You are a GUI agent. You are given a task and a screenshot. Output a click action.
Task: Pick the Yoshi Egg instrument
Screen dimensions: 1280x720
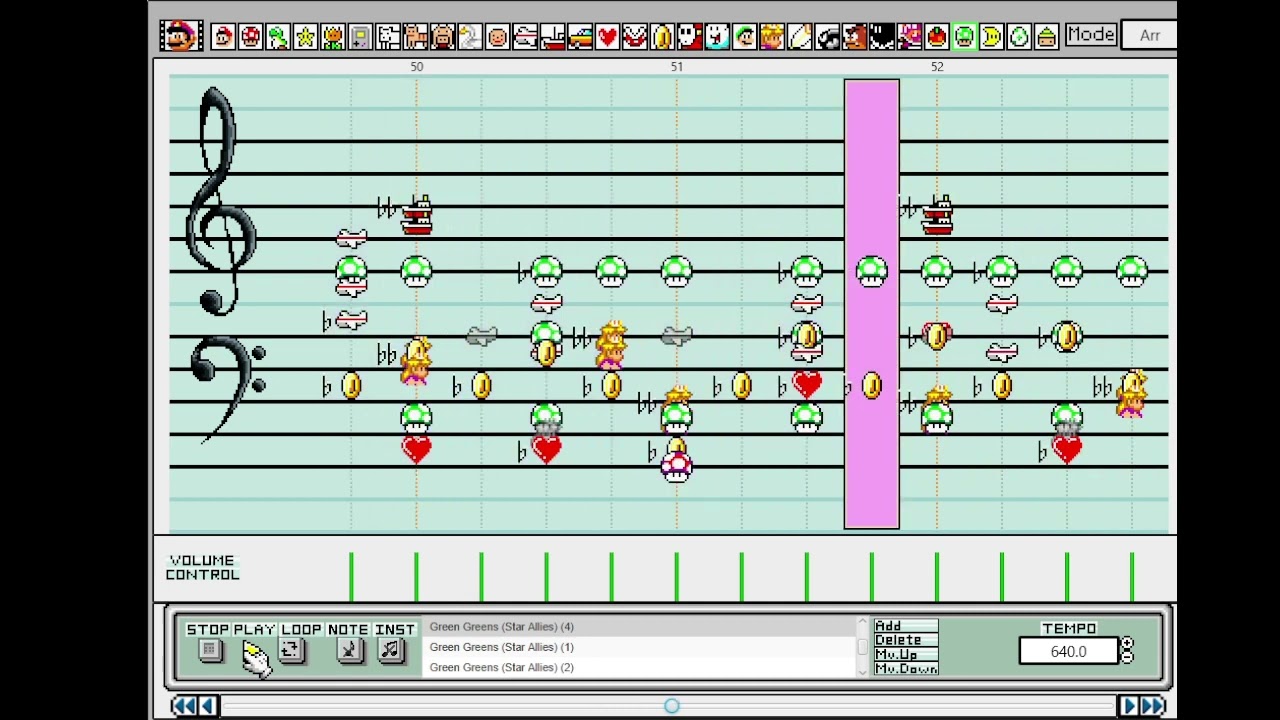pyautogui.click(x=1019, y=37)
